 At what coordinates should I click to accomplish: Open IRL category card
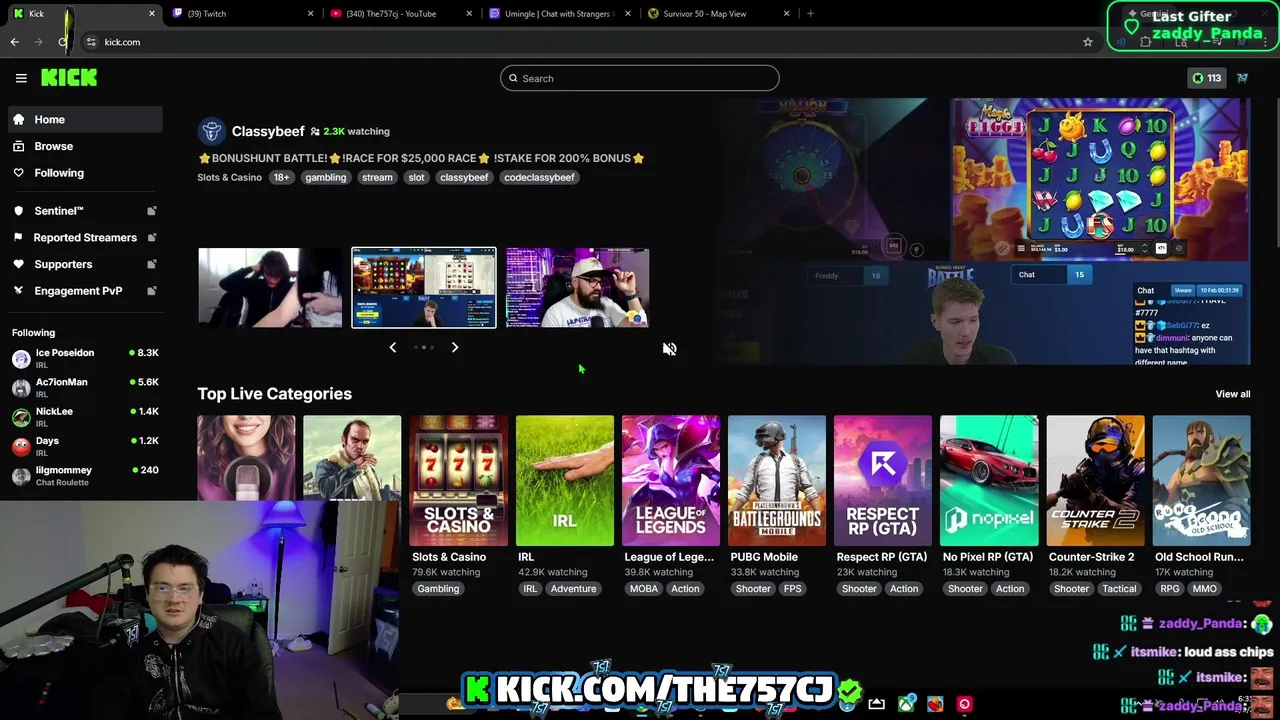tap(565, 481)
